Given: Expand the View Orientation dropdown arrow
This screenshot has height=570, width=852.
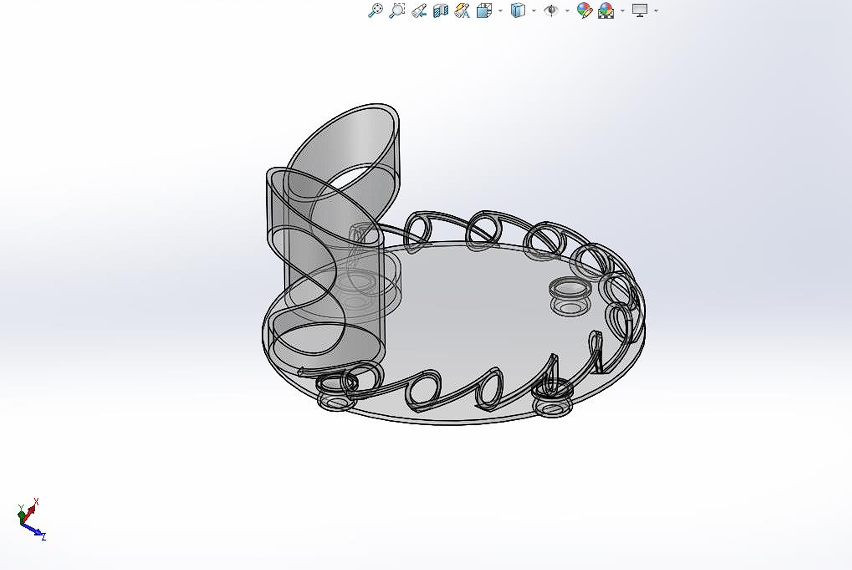Looking at the screenshot, I should (500, 11).
